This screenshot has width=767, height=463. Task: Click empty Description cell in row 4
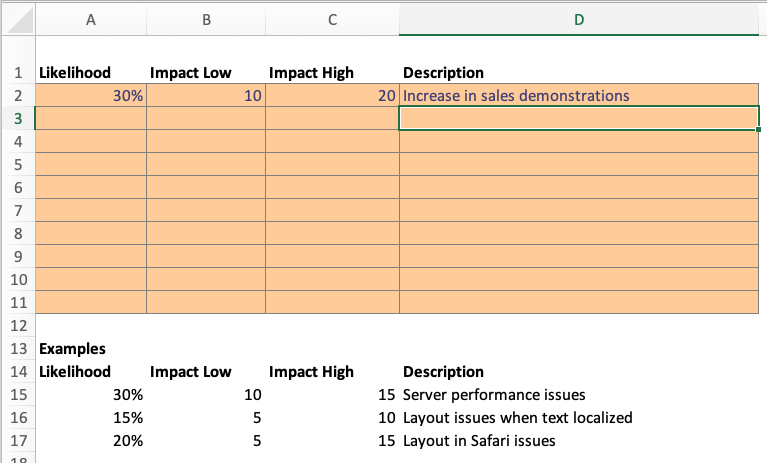579,141
